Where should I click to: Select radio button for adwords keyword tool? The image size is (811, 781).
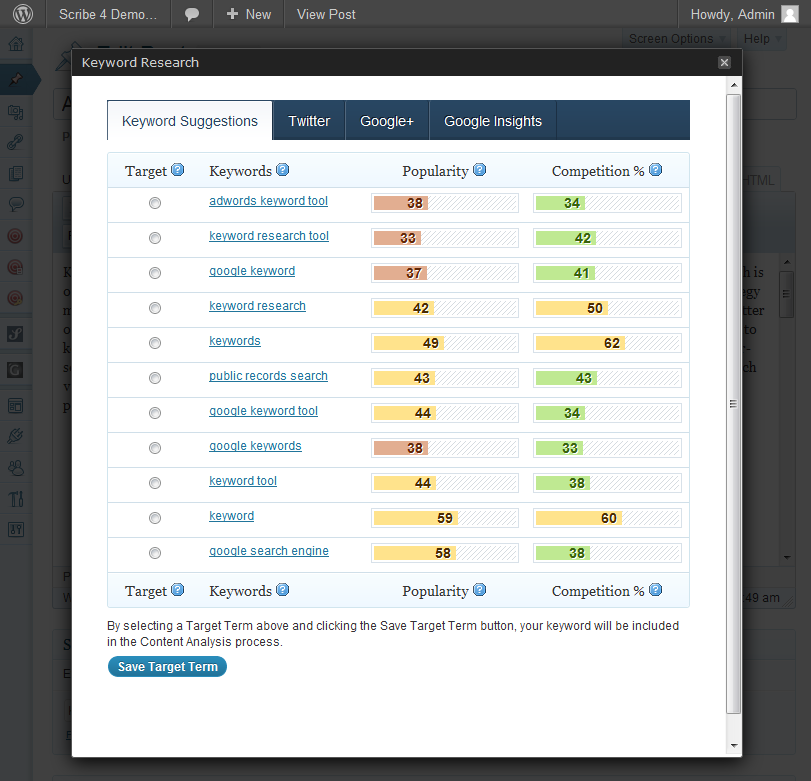pos(154,203)
